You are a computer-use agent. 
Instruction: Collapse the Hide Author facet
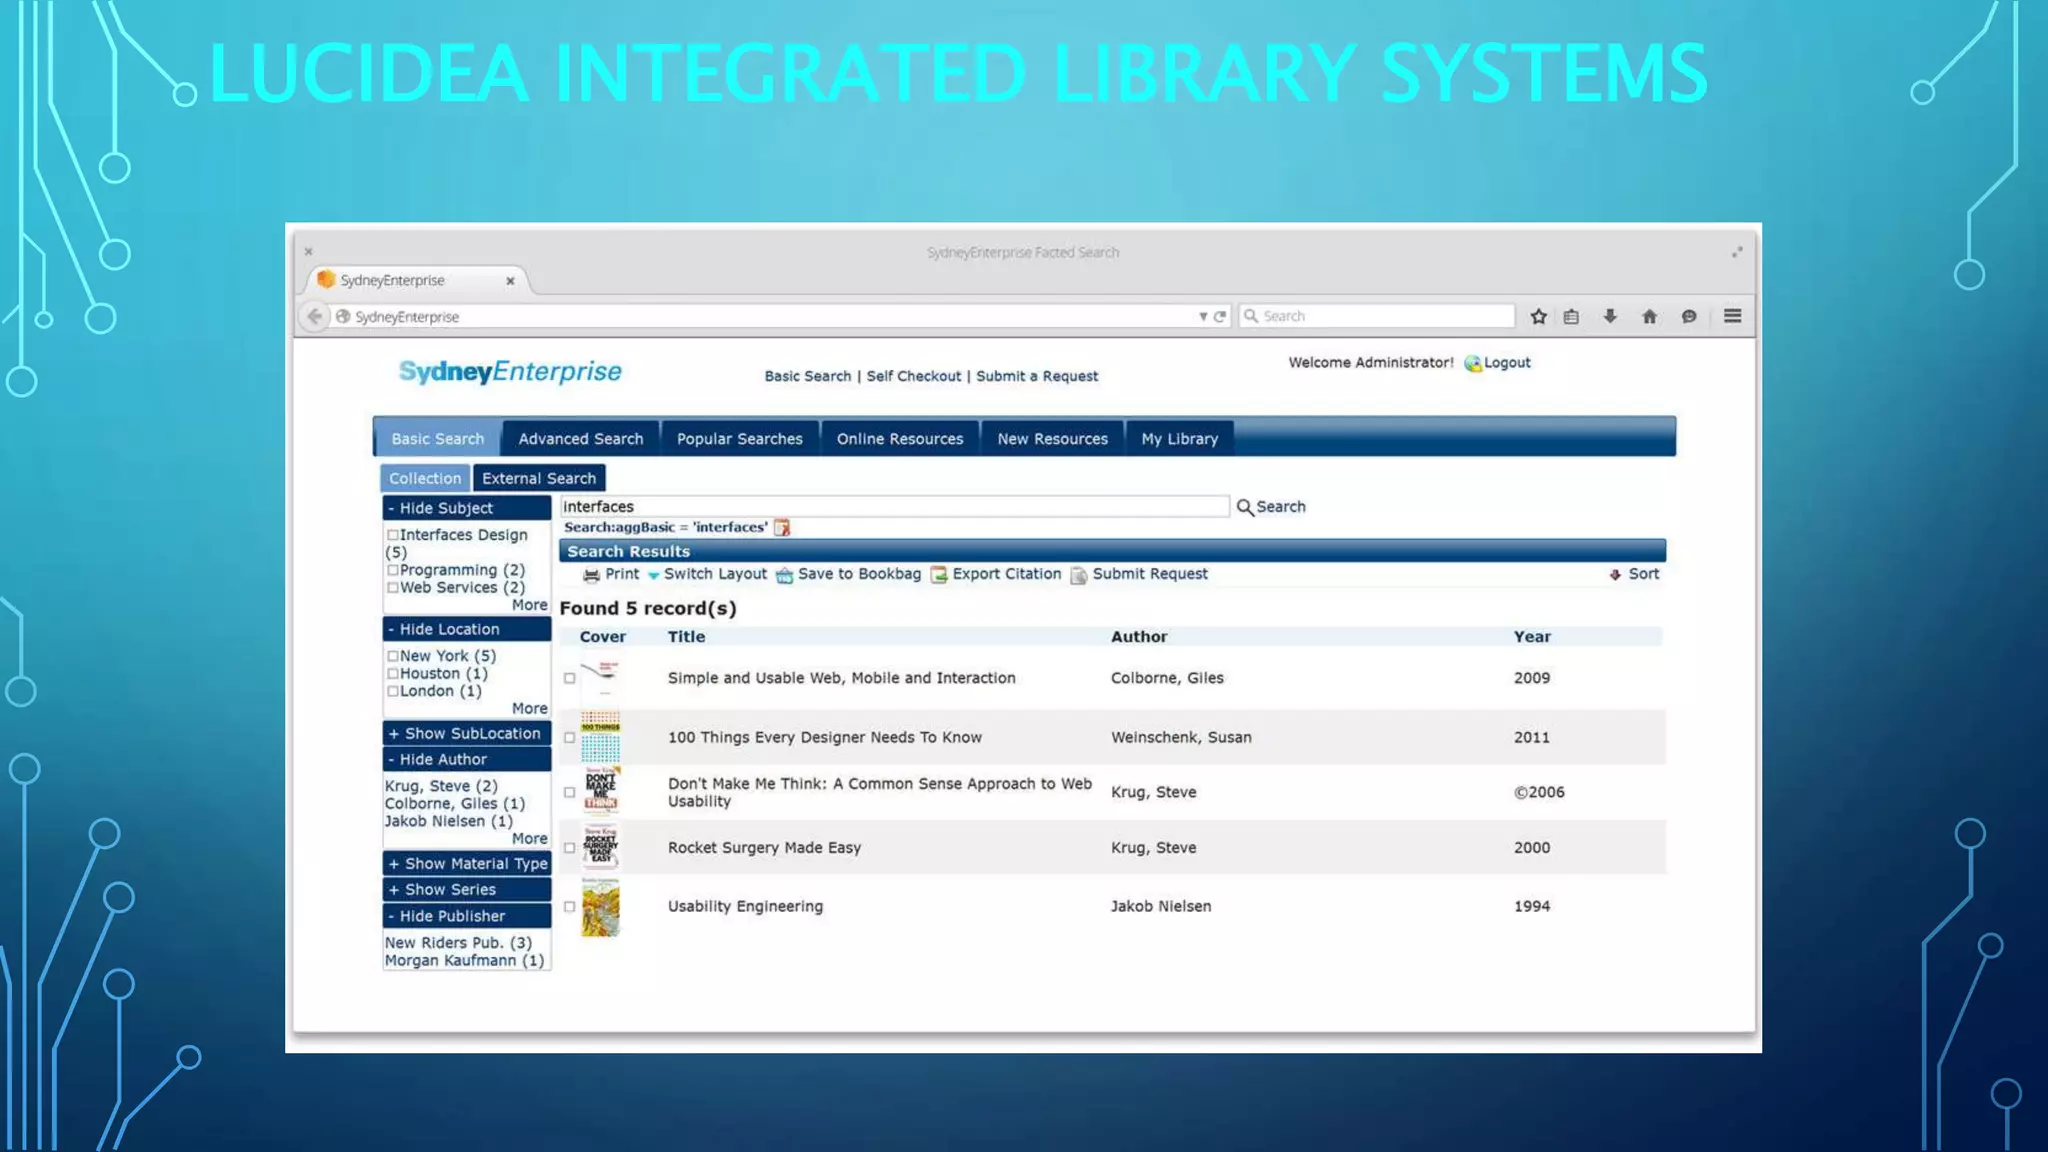tap(466, 760)
